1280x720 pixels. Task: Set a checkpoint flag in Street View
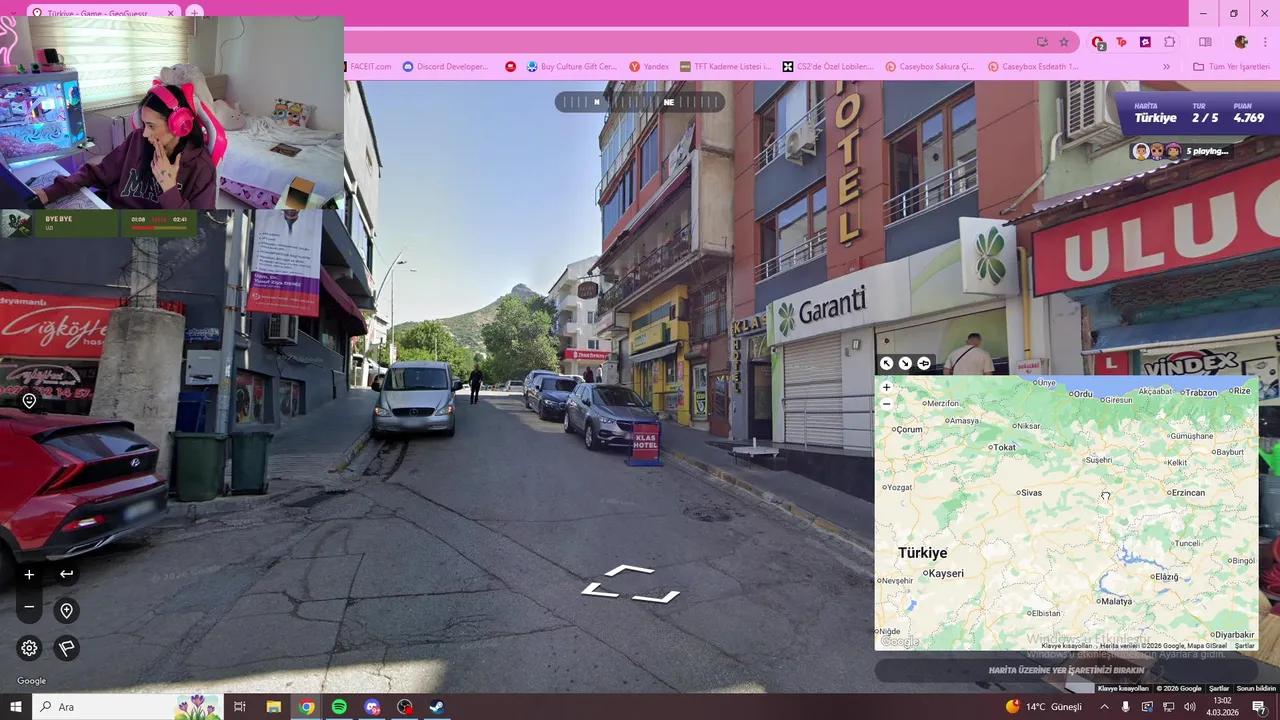pos(66,648)
